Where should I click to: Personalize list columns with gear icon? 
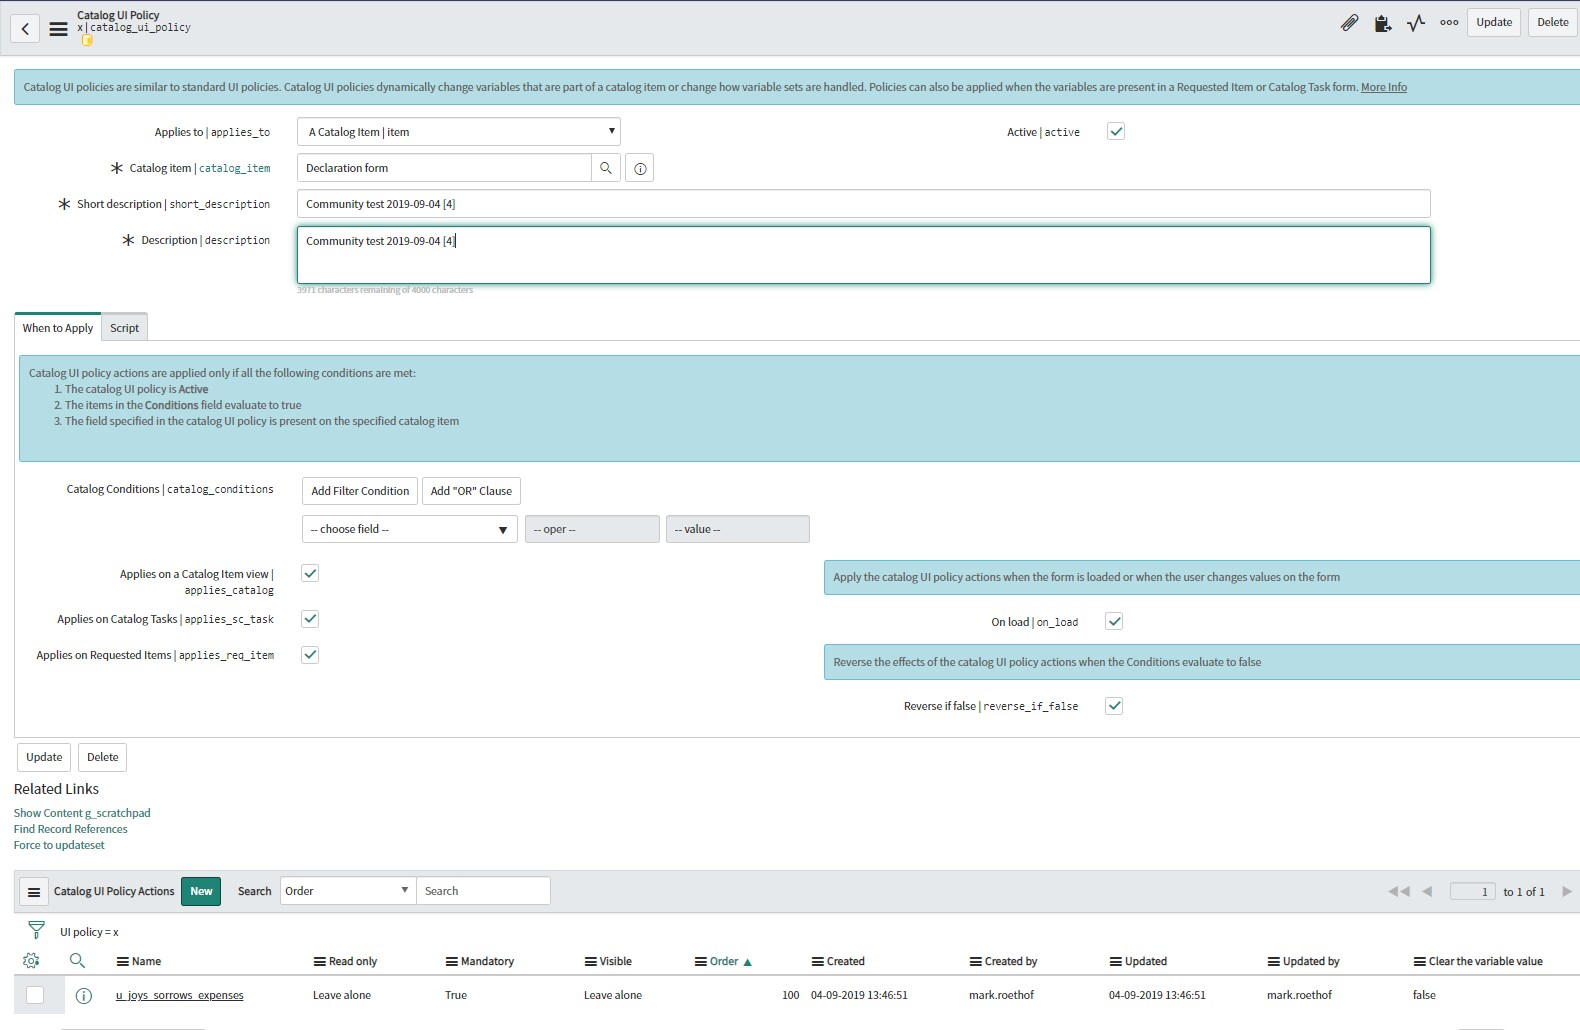(x=31, y=961)
